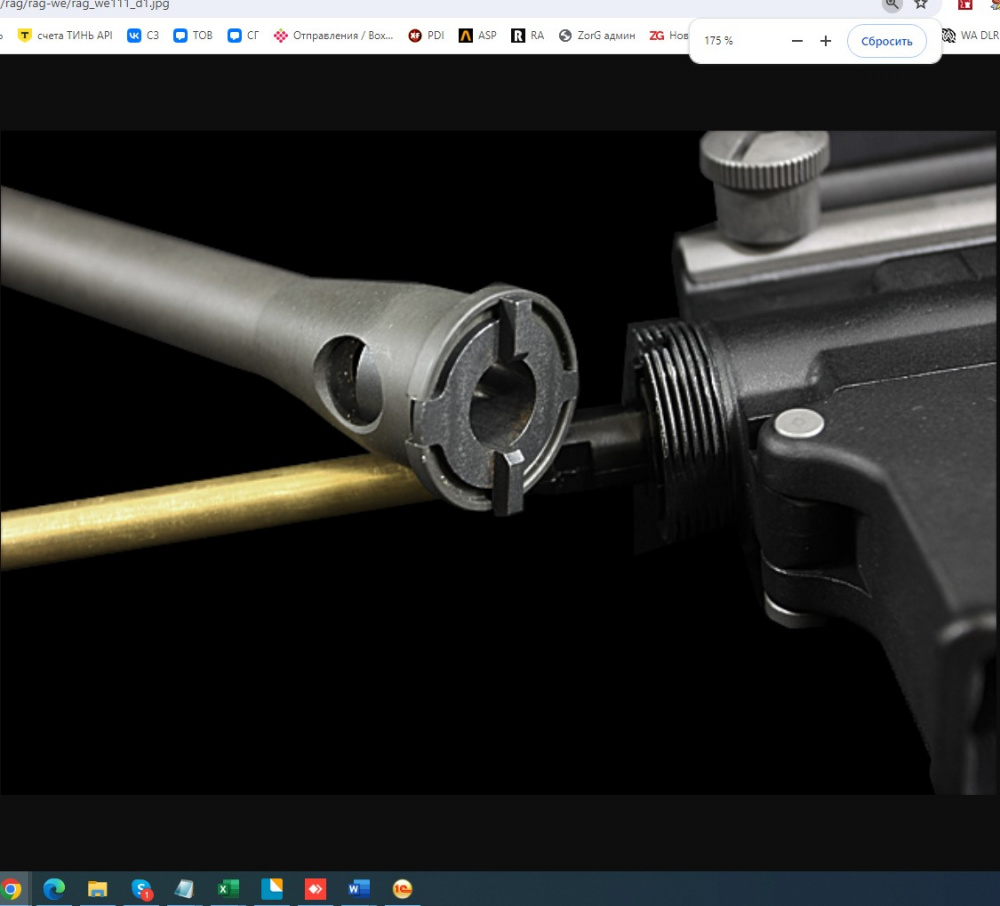
Task: Click the displayed rag_we111_d1.jpg image
Action: [498, 462]
